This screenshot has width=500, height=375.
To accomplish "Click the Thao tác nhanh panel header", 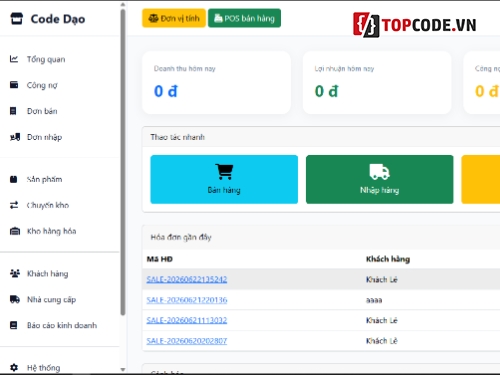I will click(x=321, y=137).
